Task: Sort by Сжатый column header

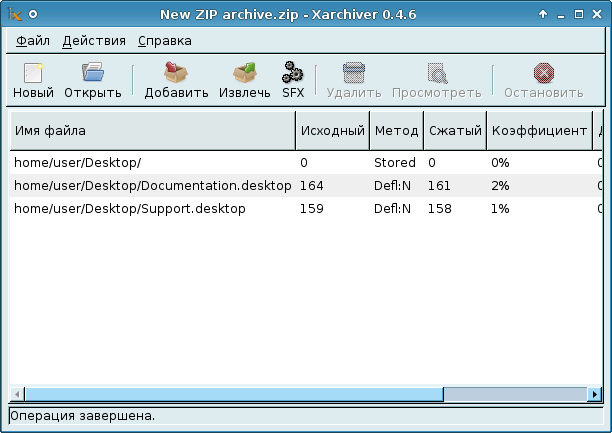Action: tap(454, 131)
